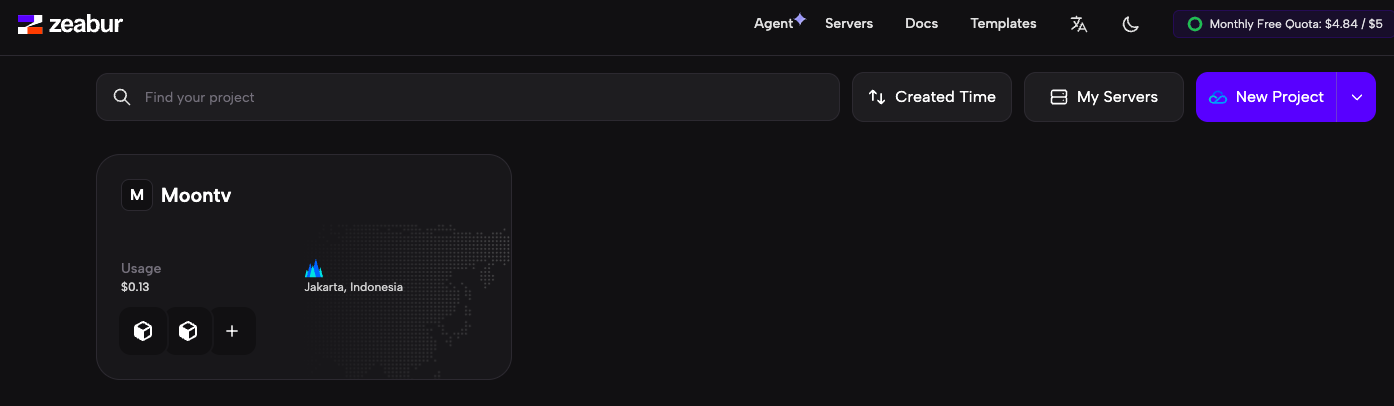
Task: Click the blue Jakarta region icon
Action: (x=314, y=269)
